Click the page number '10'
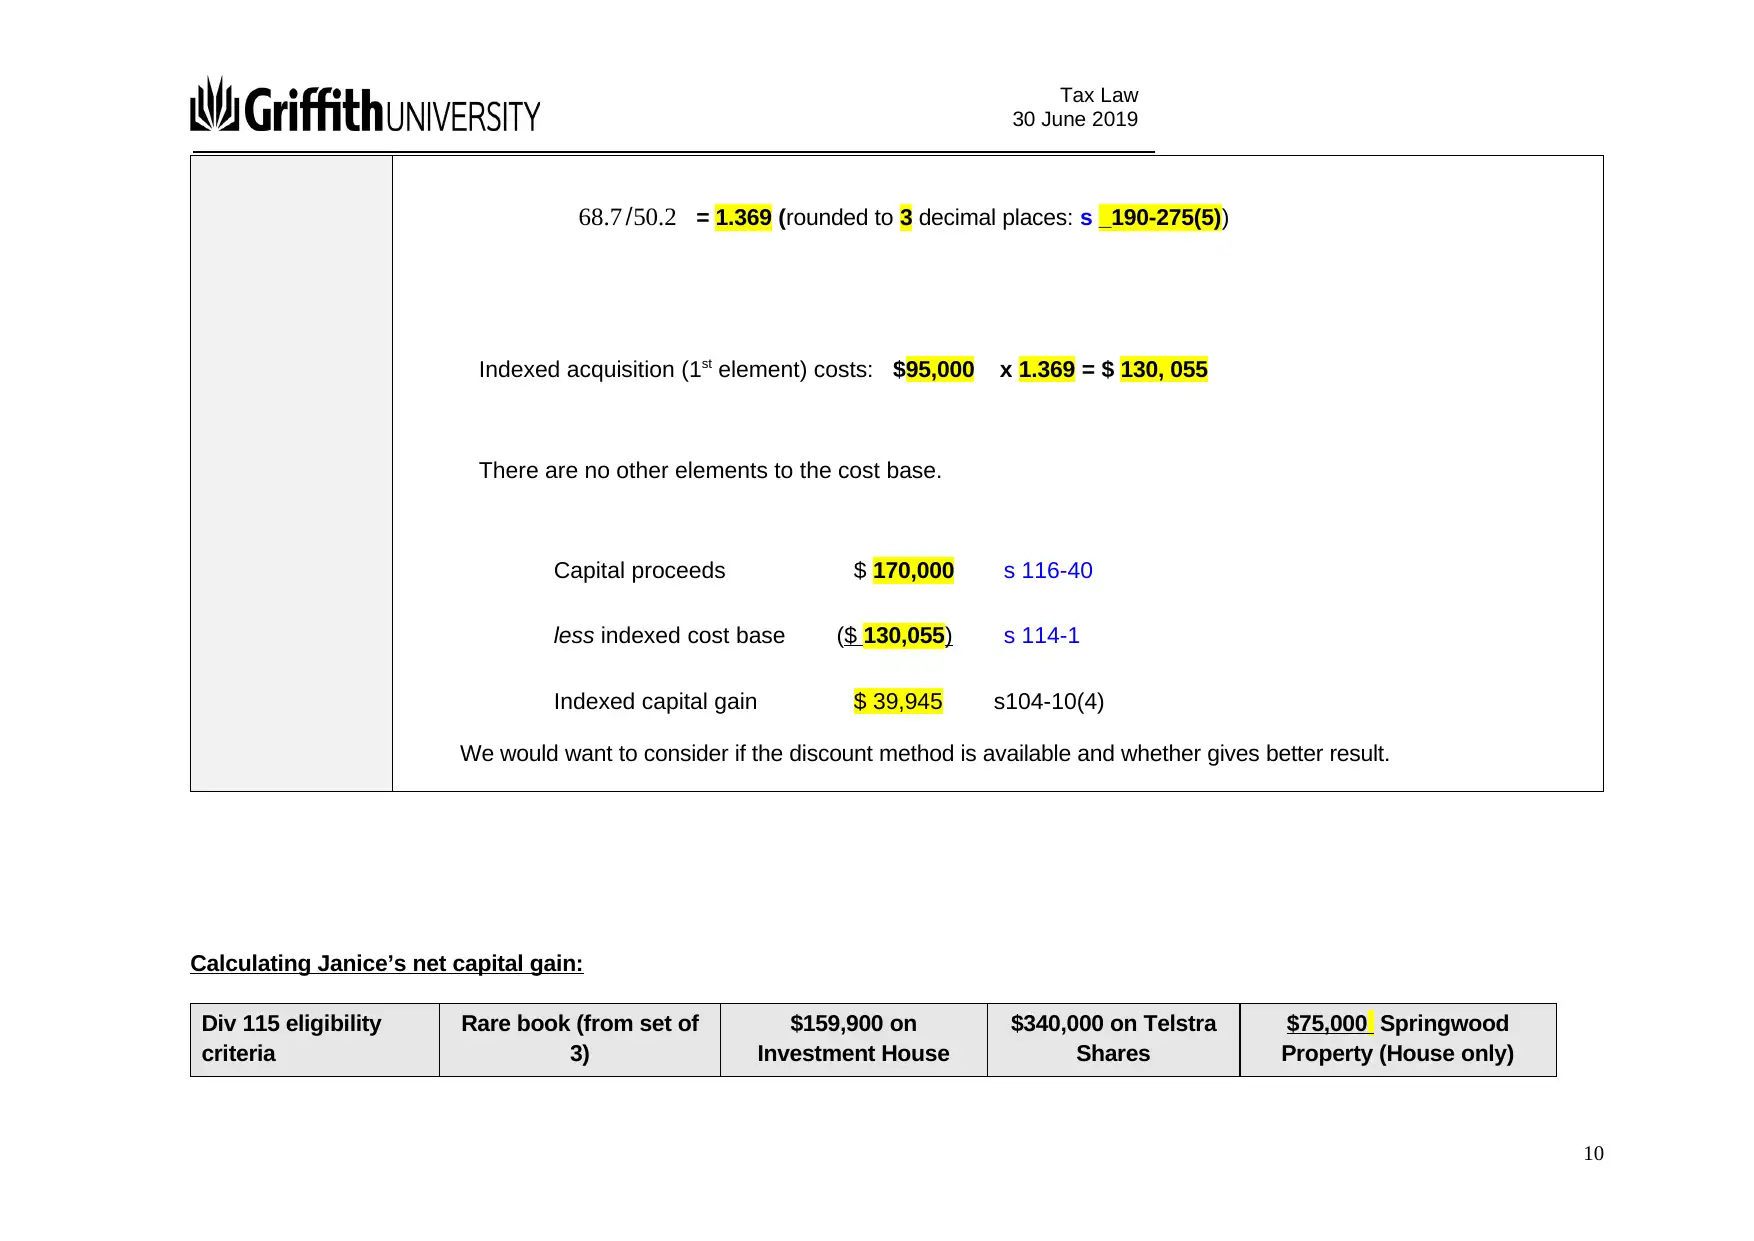Screen dimensions: 1754x1241 [x=1593, y=1154]
